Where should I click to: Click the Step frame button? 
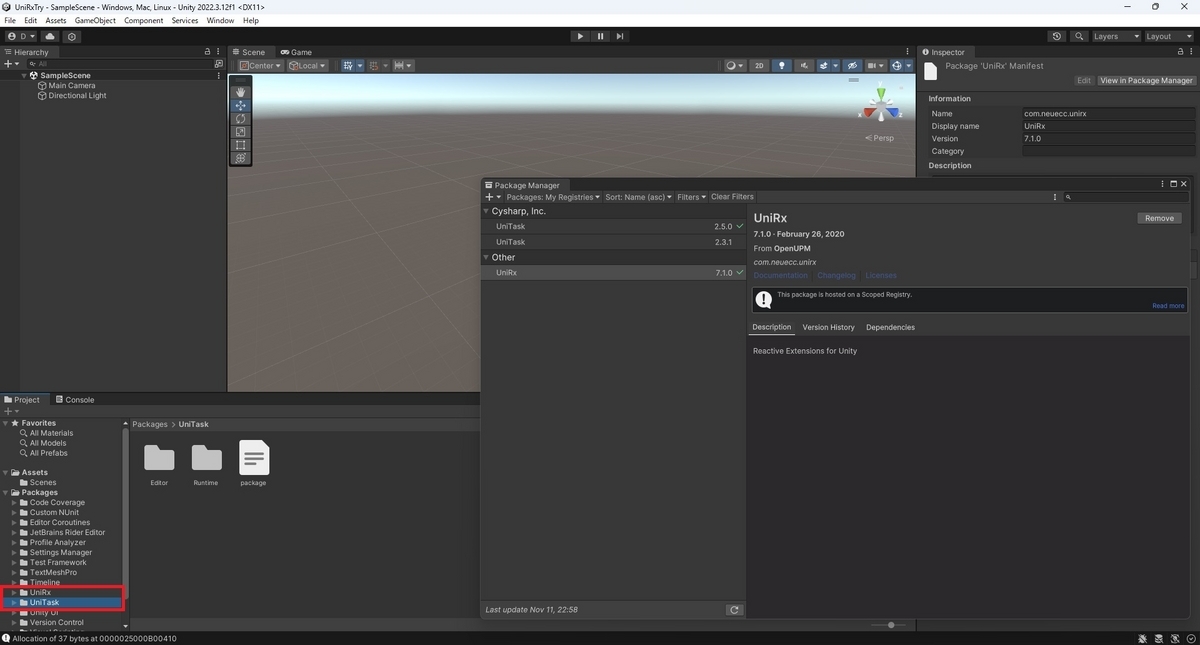[x=620, y=36]
